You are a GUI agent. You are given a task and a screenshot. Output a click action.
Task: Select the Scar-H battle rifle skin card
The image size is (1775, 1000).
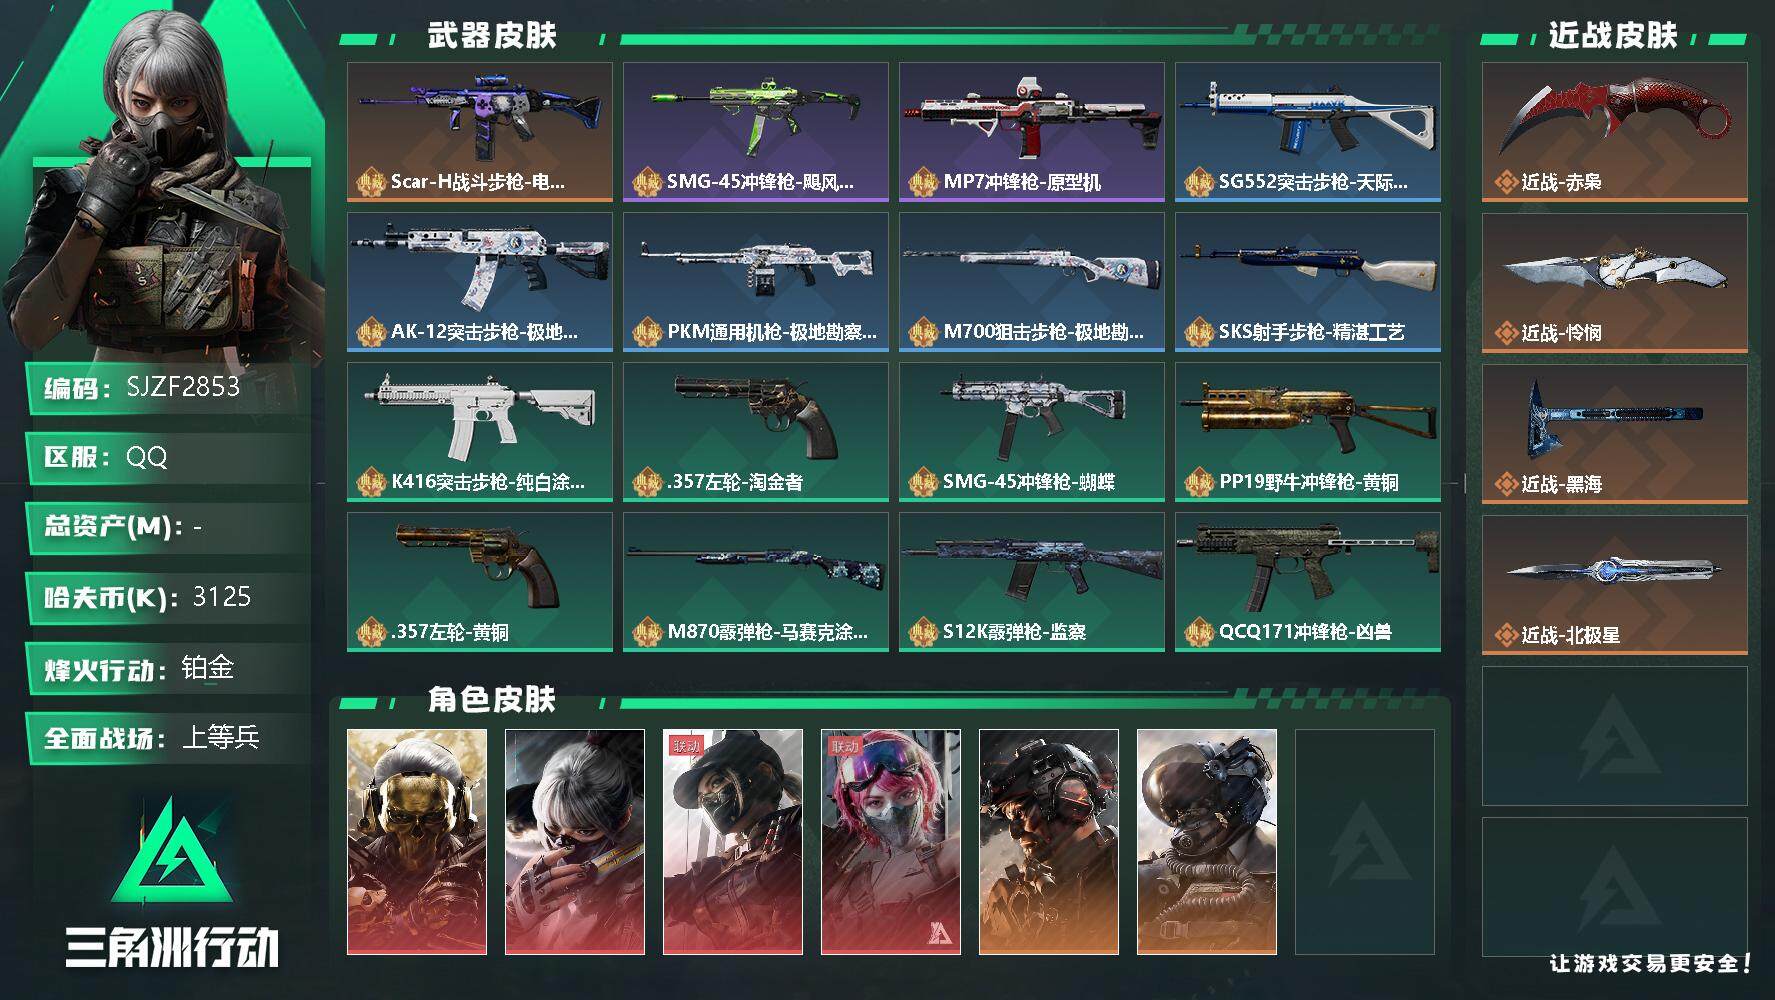(x=480, y=132)
